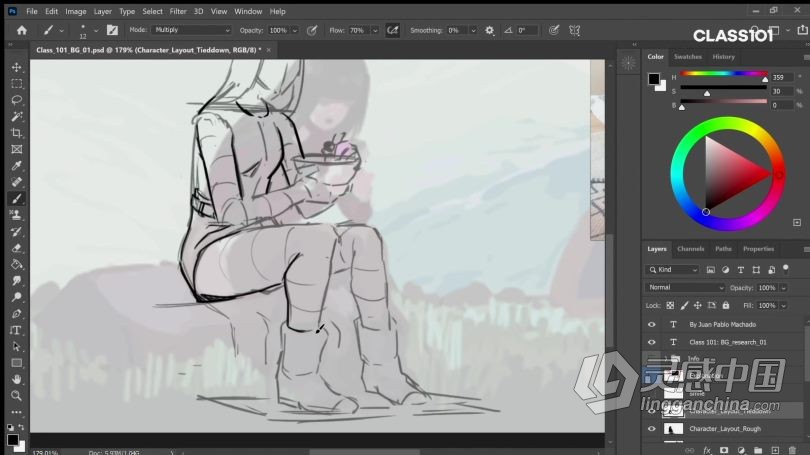Open the Filter menu
The height and width of the screenshot is (455, 810).
click(x=178, y=11)
